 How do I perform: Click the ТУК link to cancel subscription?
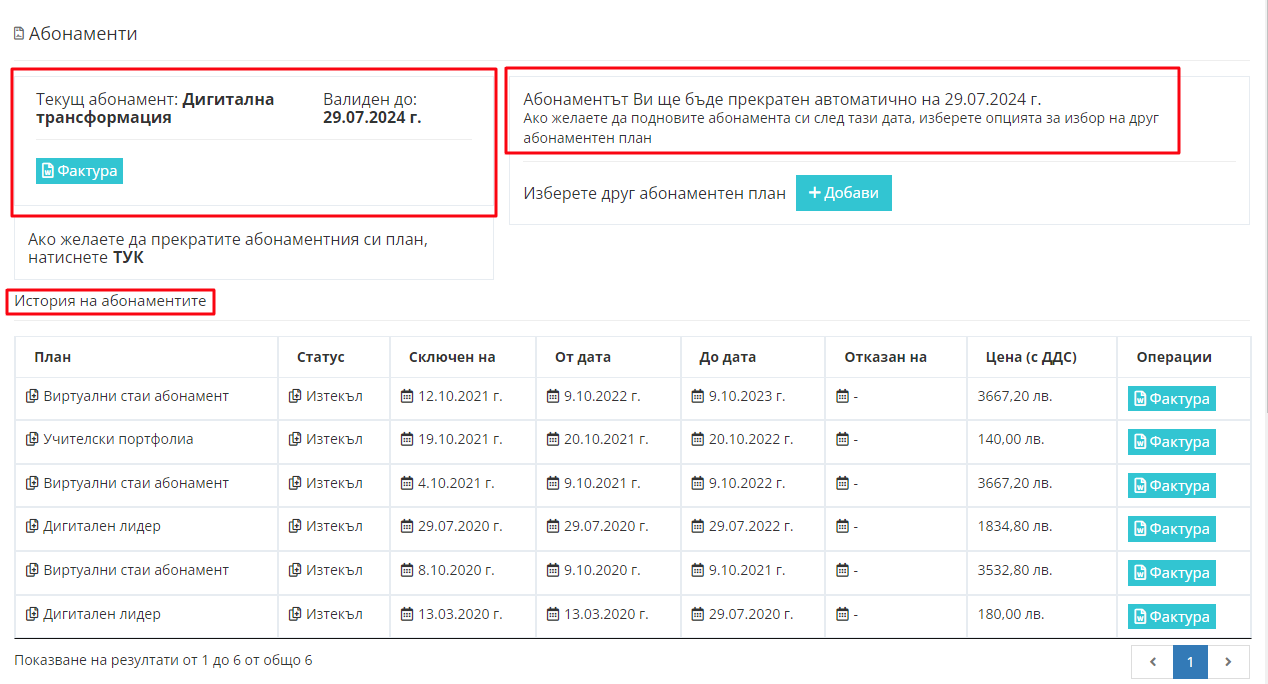(x=128, y=258)
